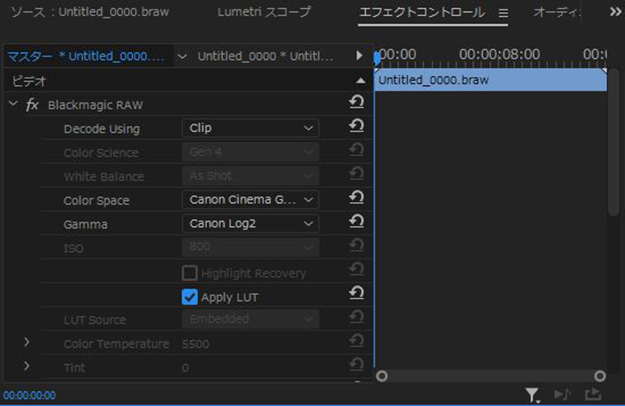
Task: Reset the Gamma parameter
Action: click(356, 224)
